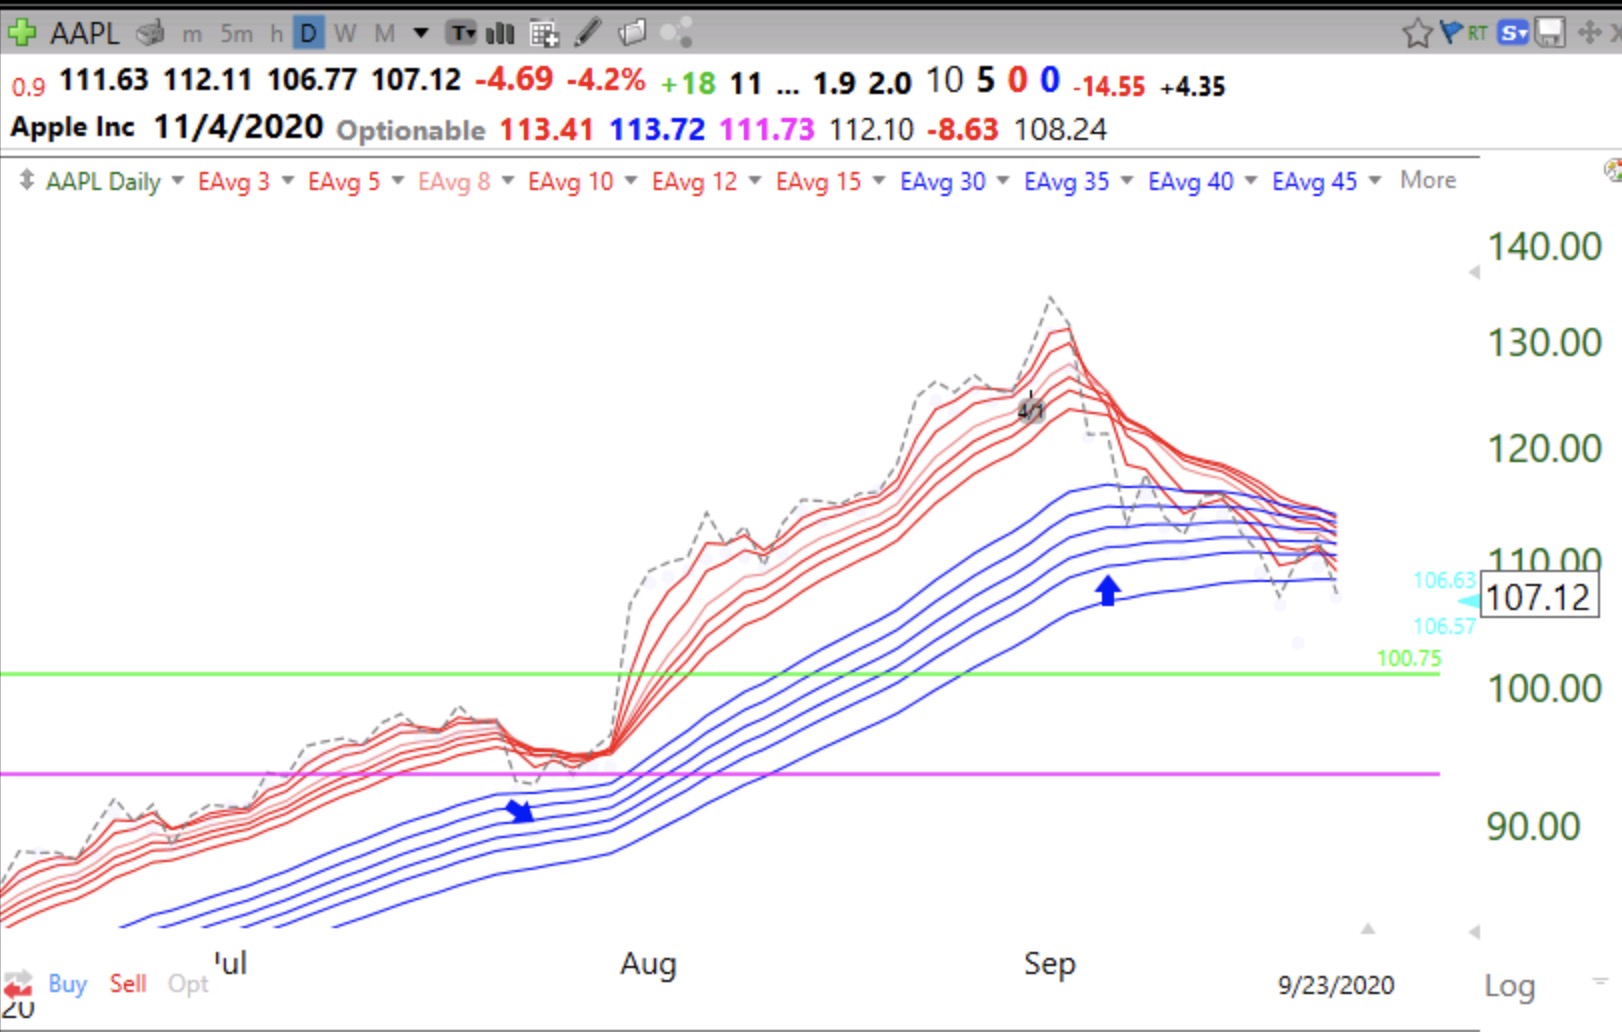Click the Aug month label on time axis
The image size is (1622, 1032).
pyautogui.click(x=648, y=964)
